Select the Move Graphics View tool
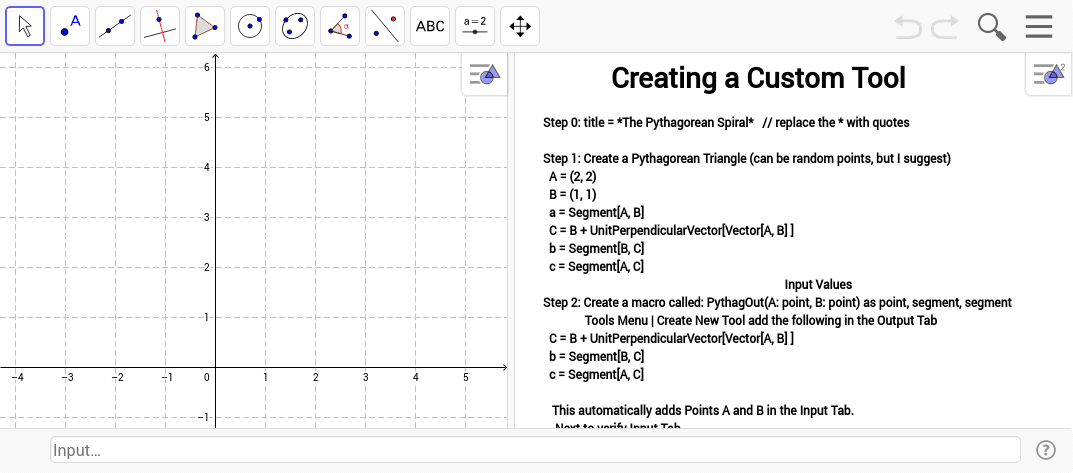 (520, 27)
